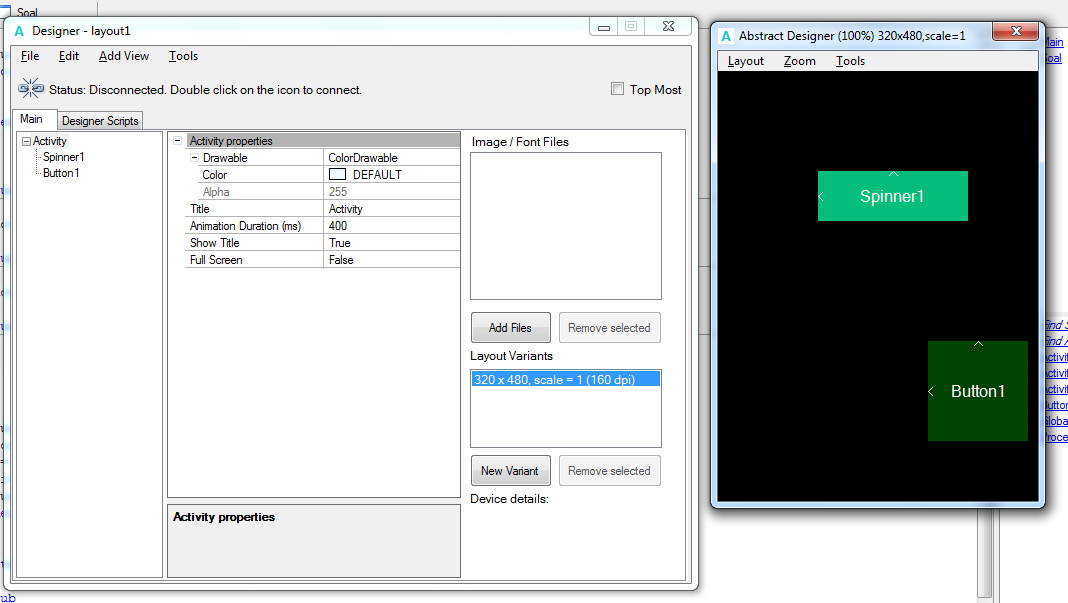Select Spinner1 in the views tree
This screenshot has height=603, width=1068.
point(63,157)
